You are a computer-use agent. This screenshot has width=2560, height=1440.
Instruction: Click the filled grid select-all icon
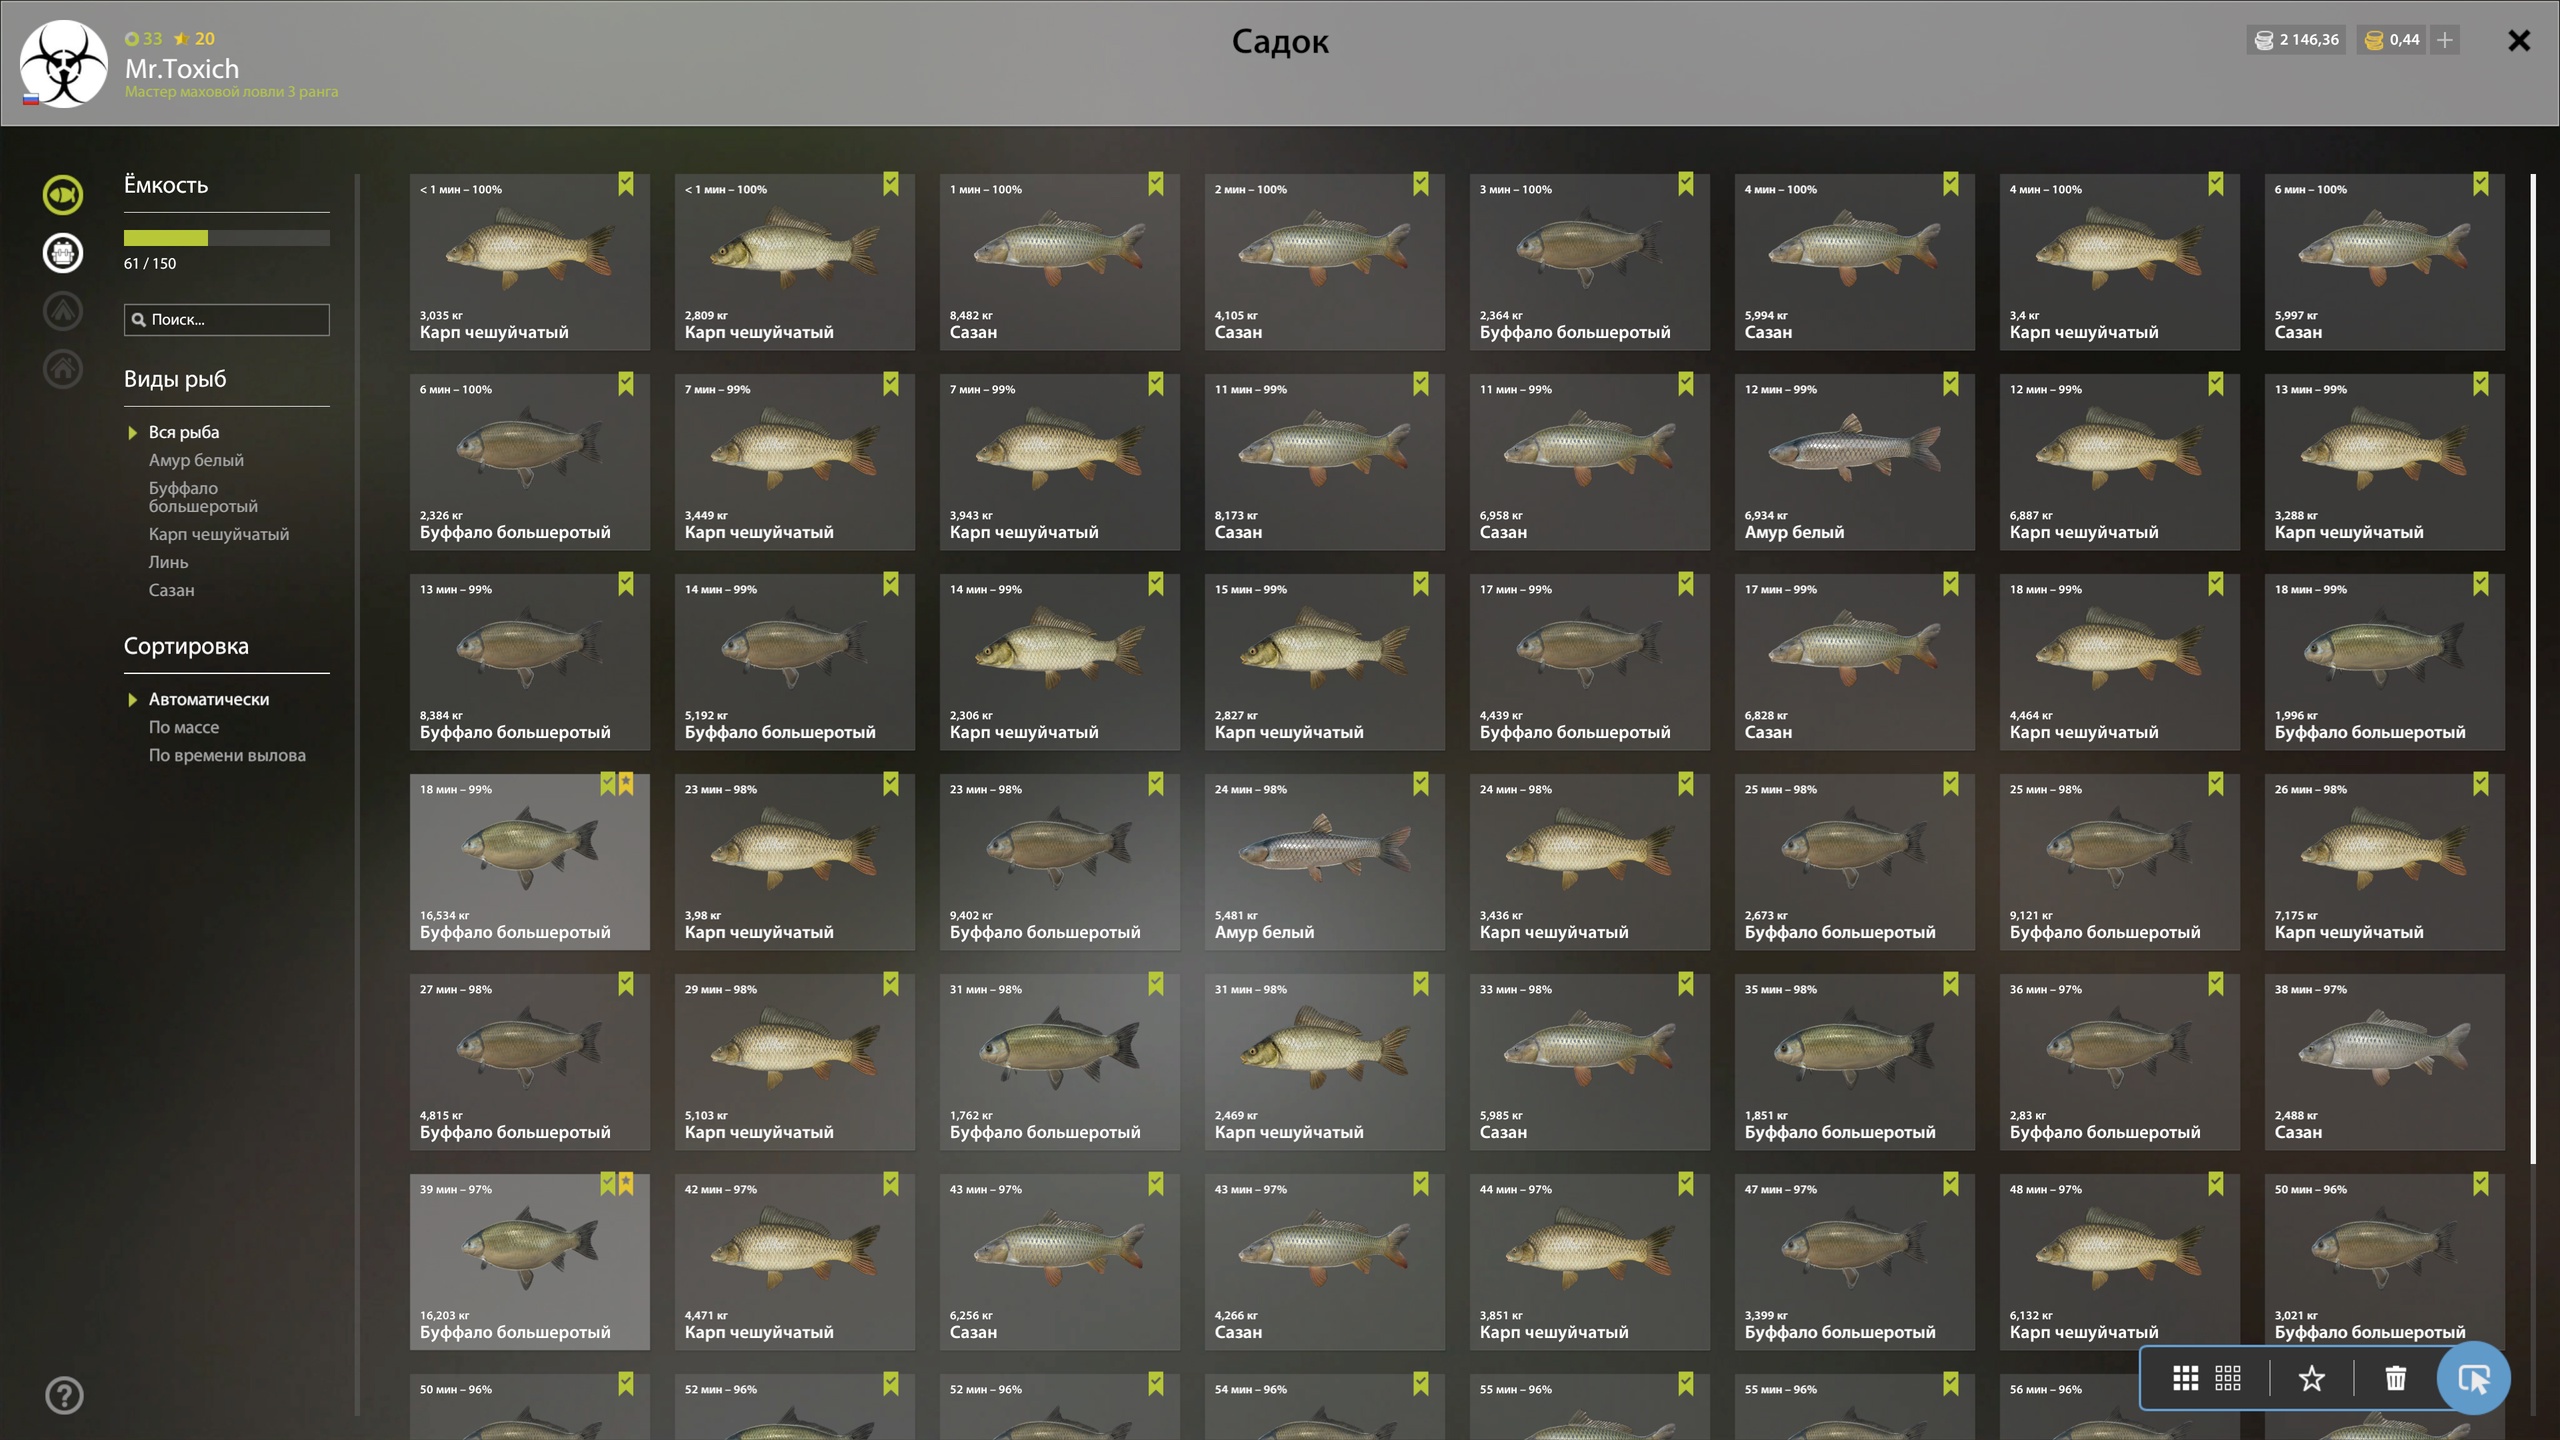tap(2185, 1378)
